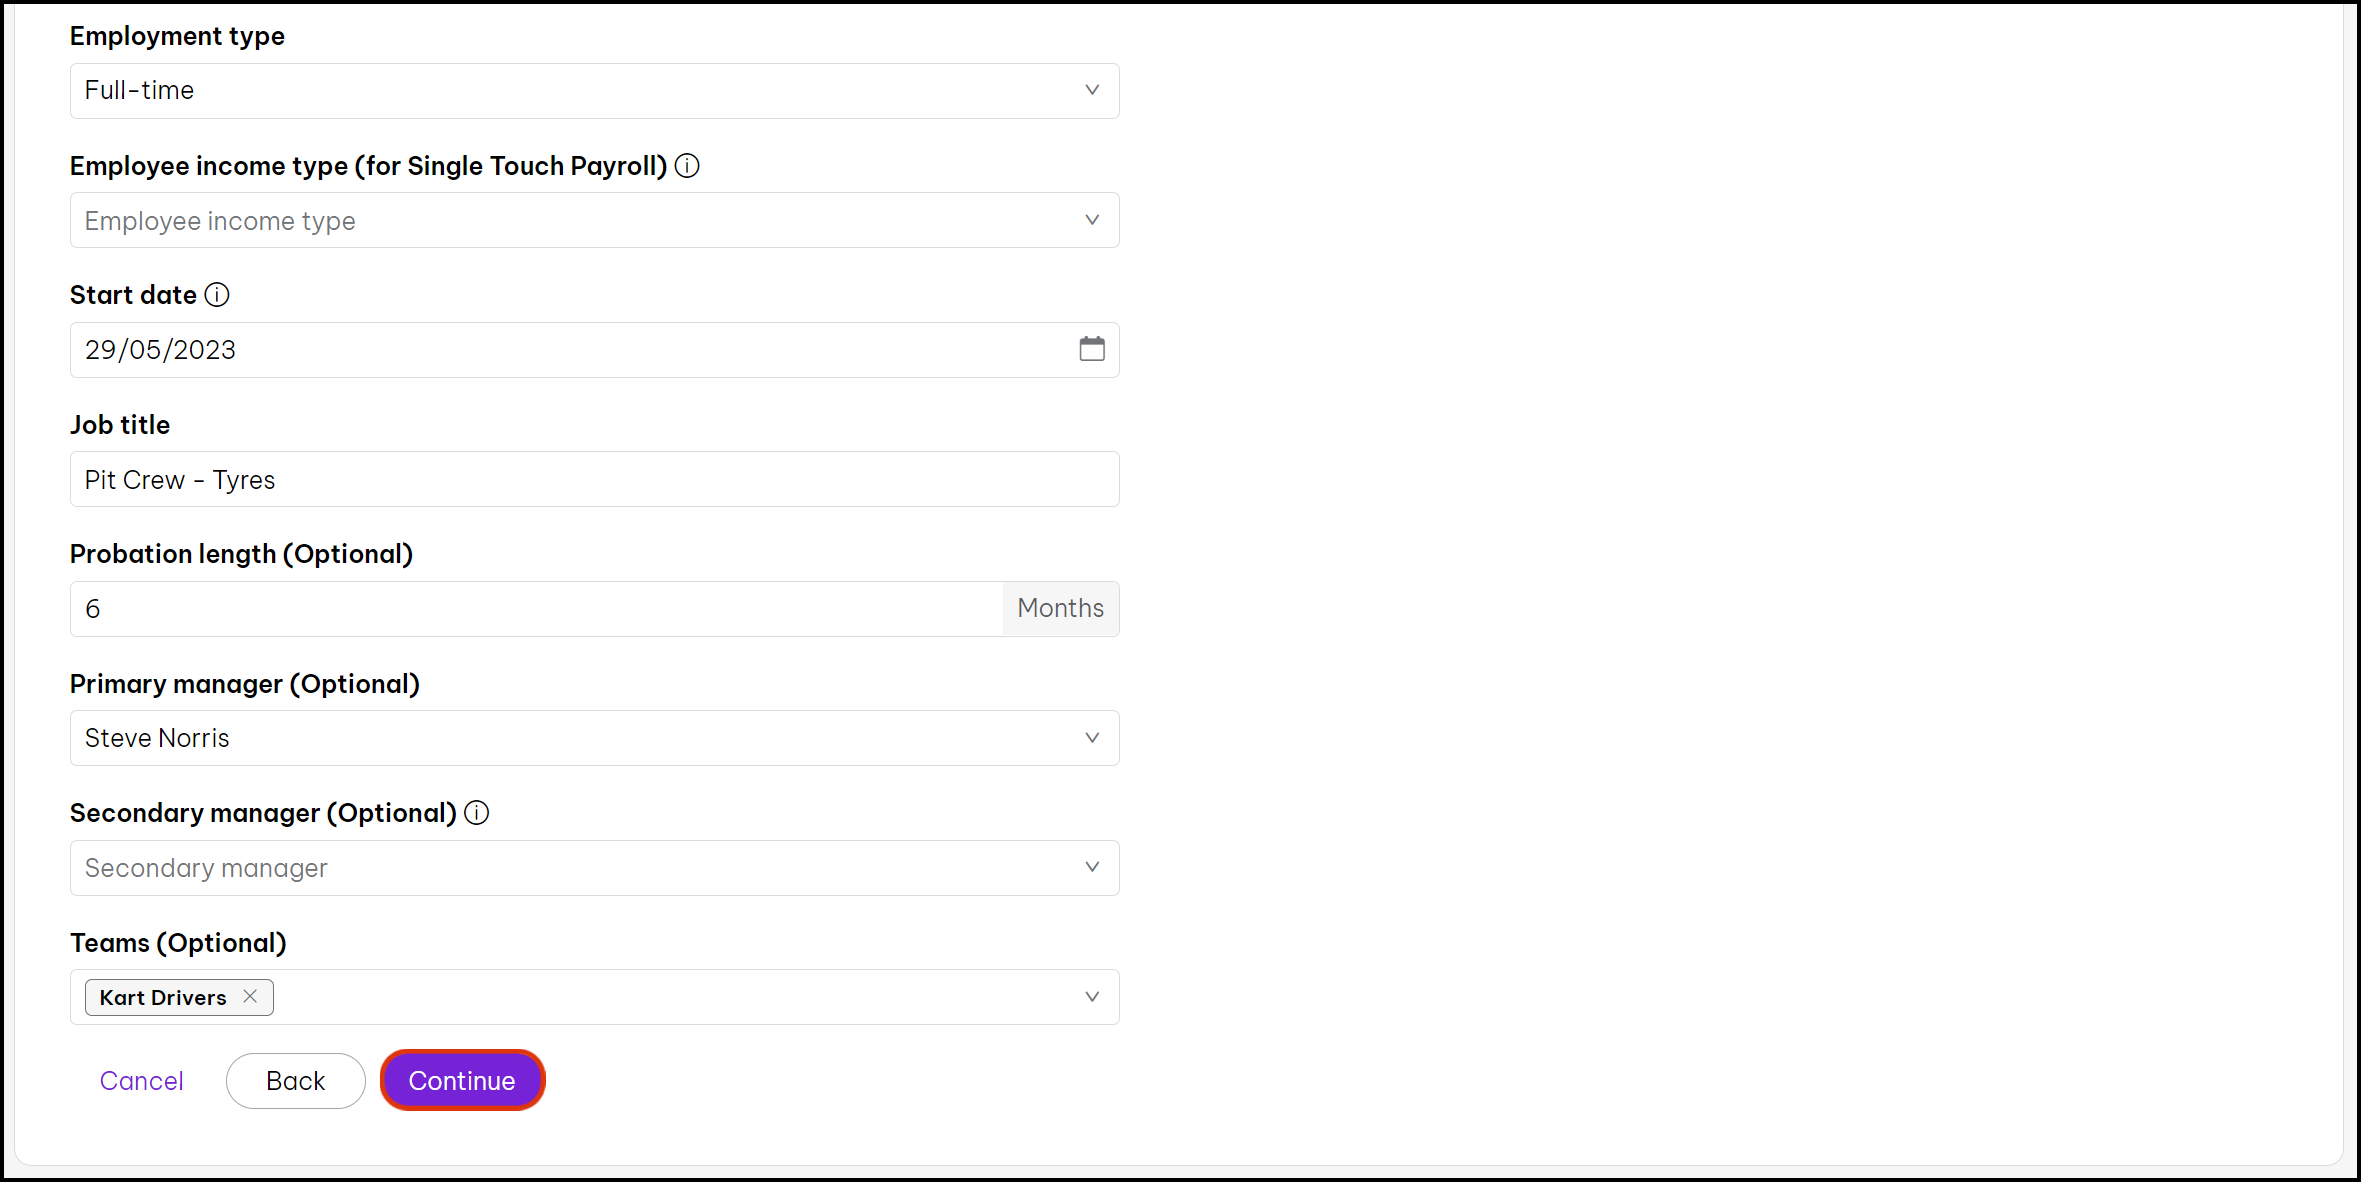The height and width of the screenshot is (1182, 2361).
Task: Click info icon beside Employee income type label
Action: coord(687,166)
